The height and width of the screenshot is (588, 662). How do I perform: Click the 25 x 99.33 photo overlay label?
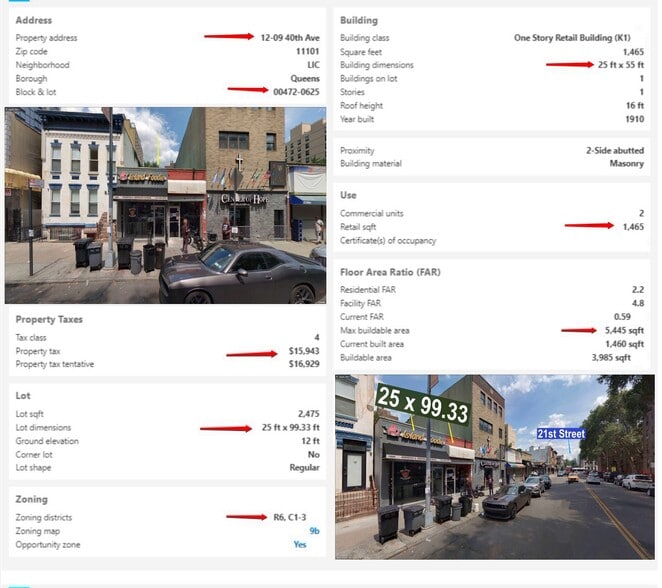click(422, 404)
